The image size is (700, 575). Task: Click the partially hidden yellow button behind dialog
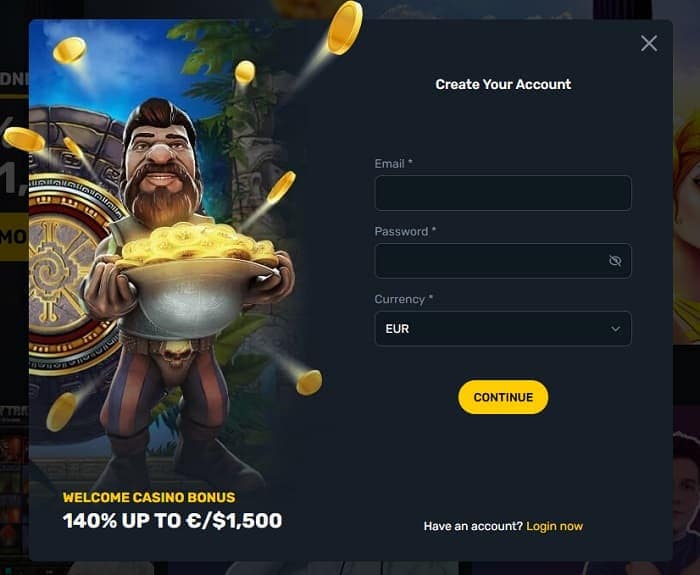click(14, 237)
